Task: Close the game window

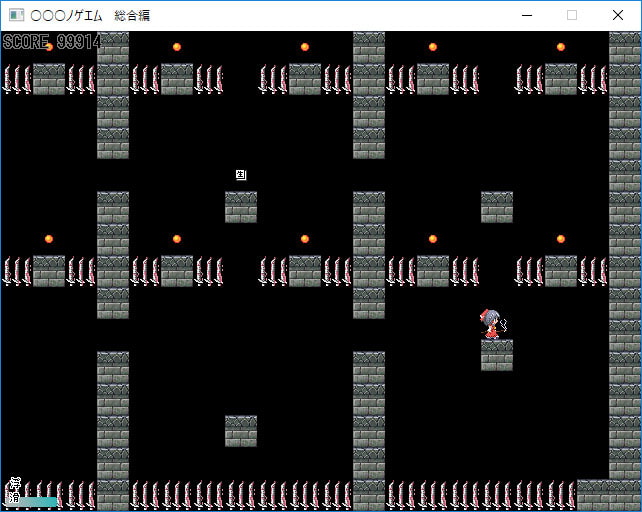Action: click(x=618, y=15)
